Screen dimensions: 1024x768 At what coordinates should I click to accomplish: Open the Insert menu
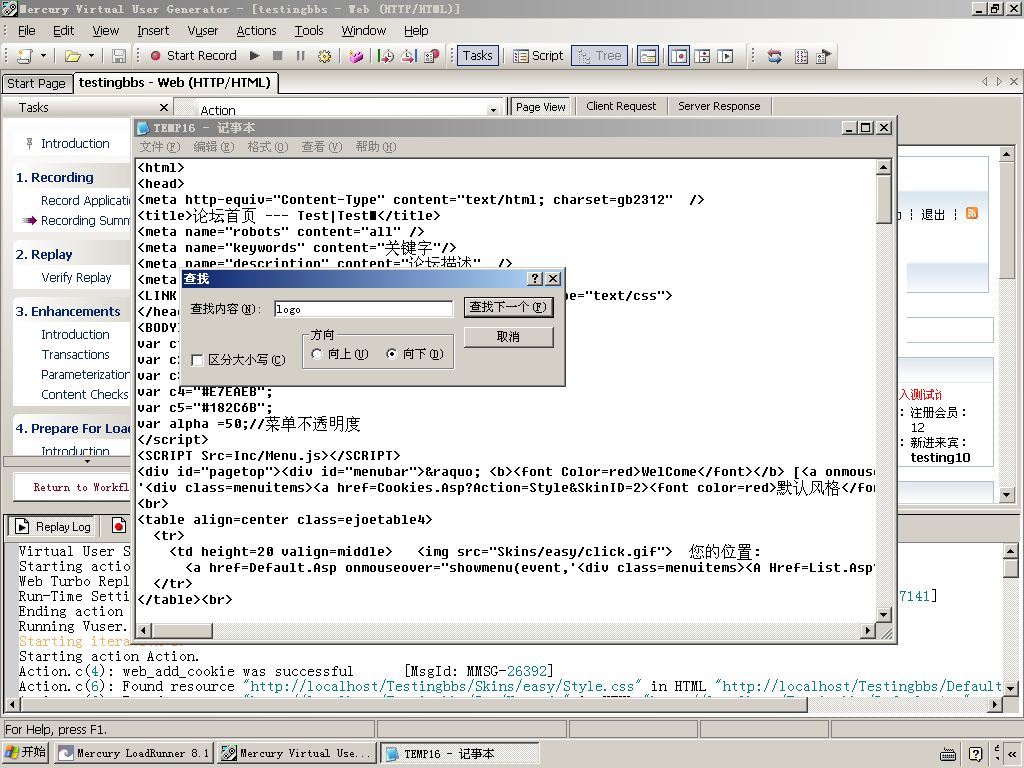click(153, 31)
